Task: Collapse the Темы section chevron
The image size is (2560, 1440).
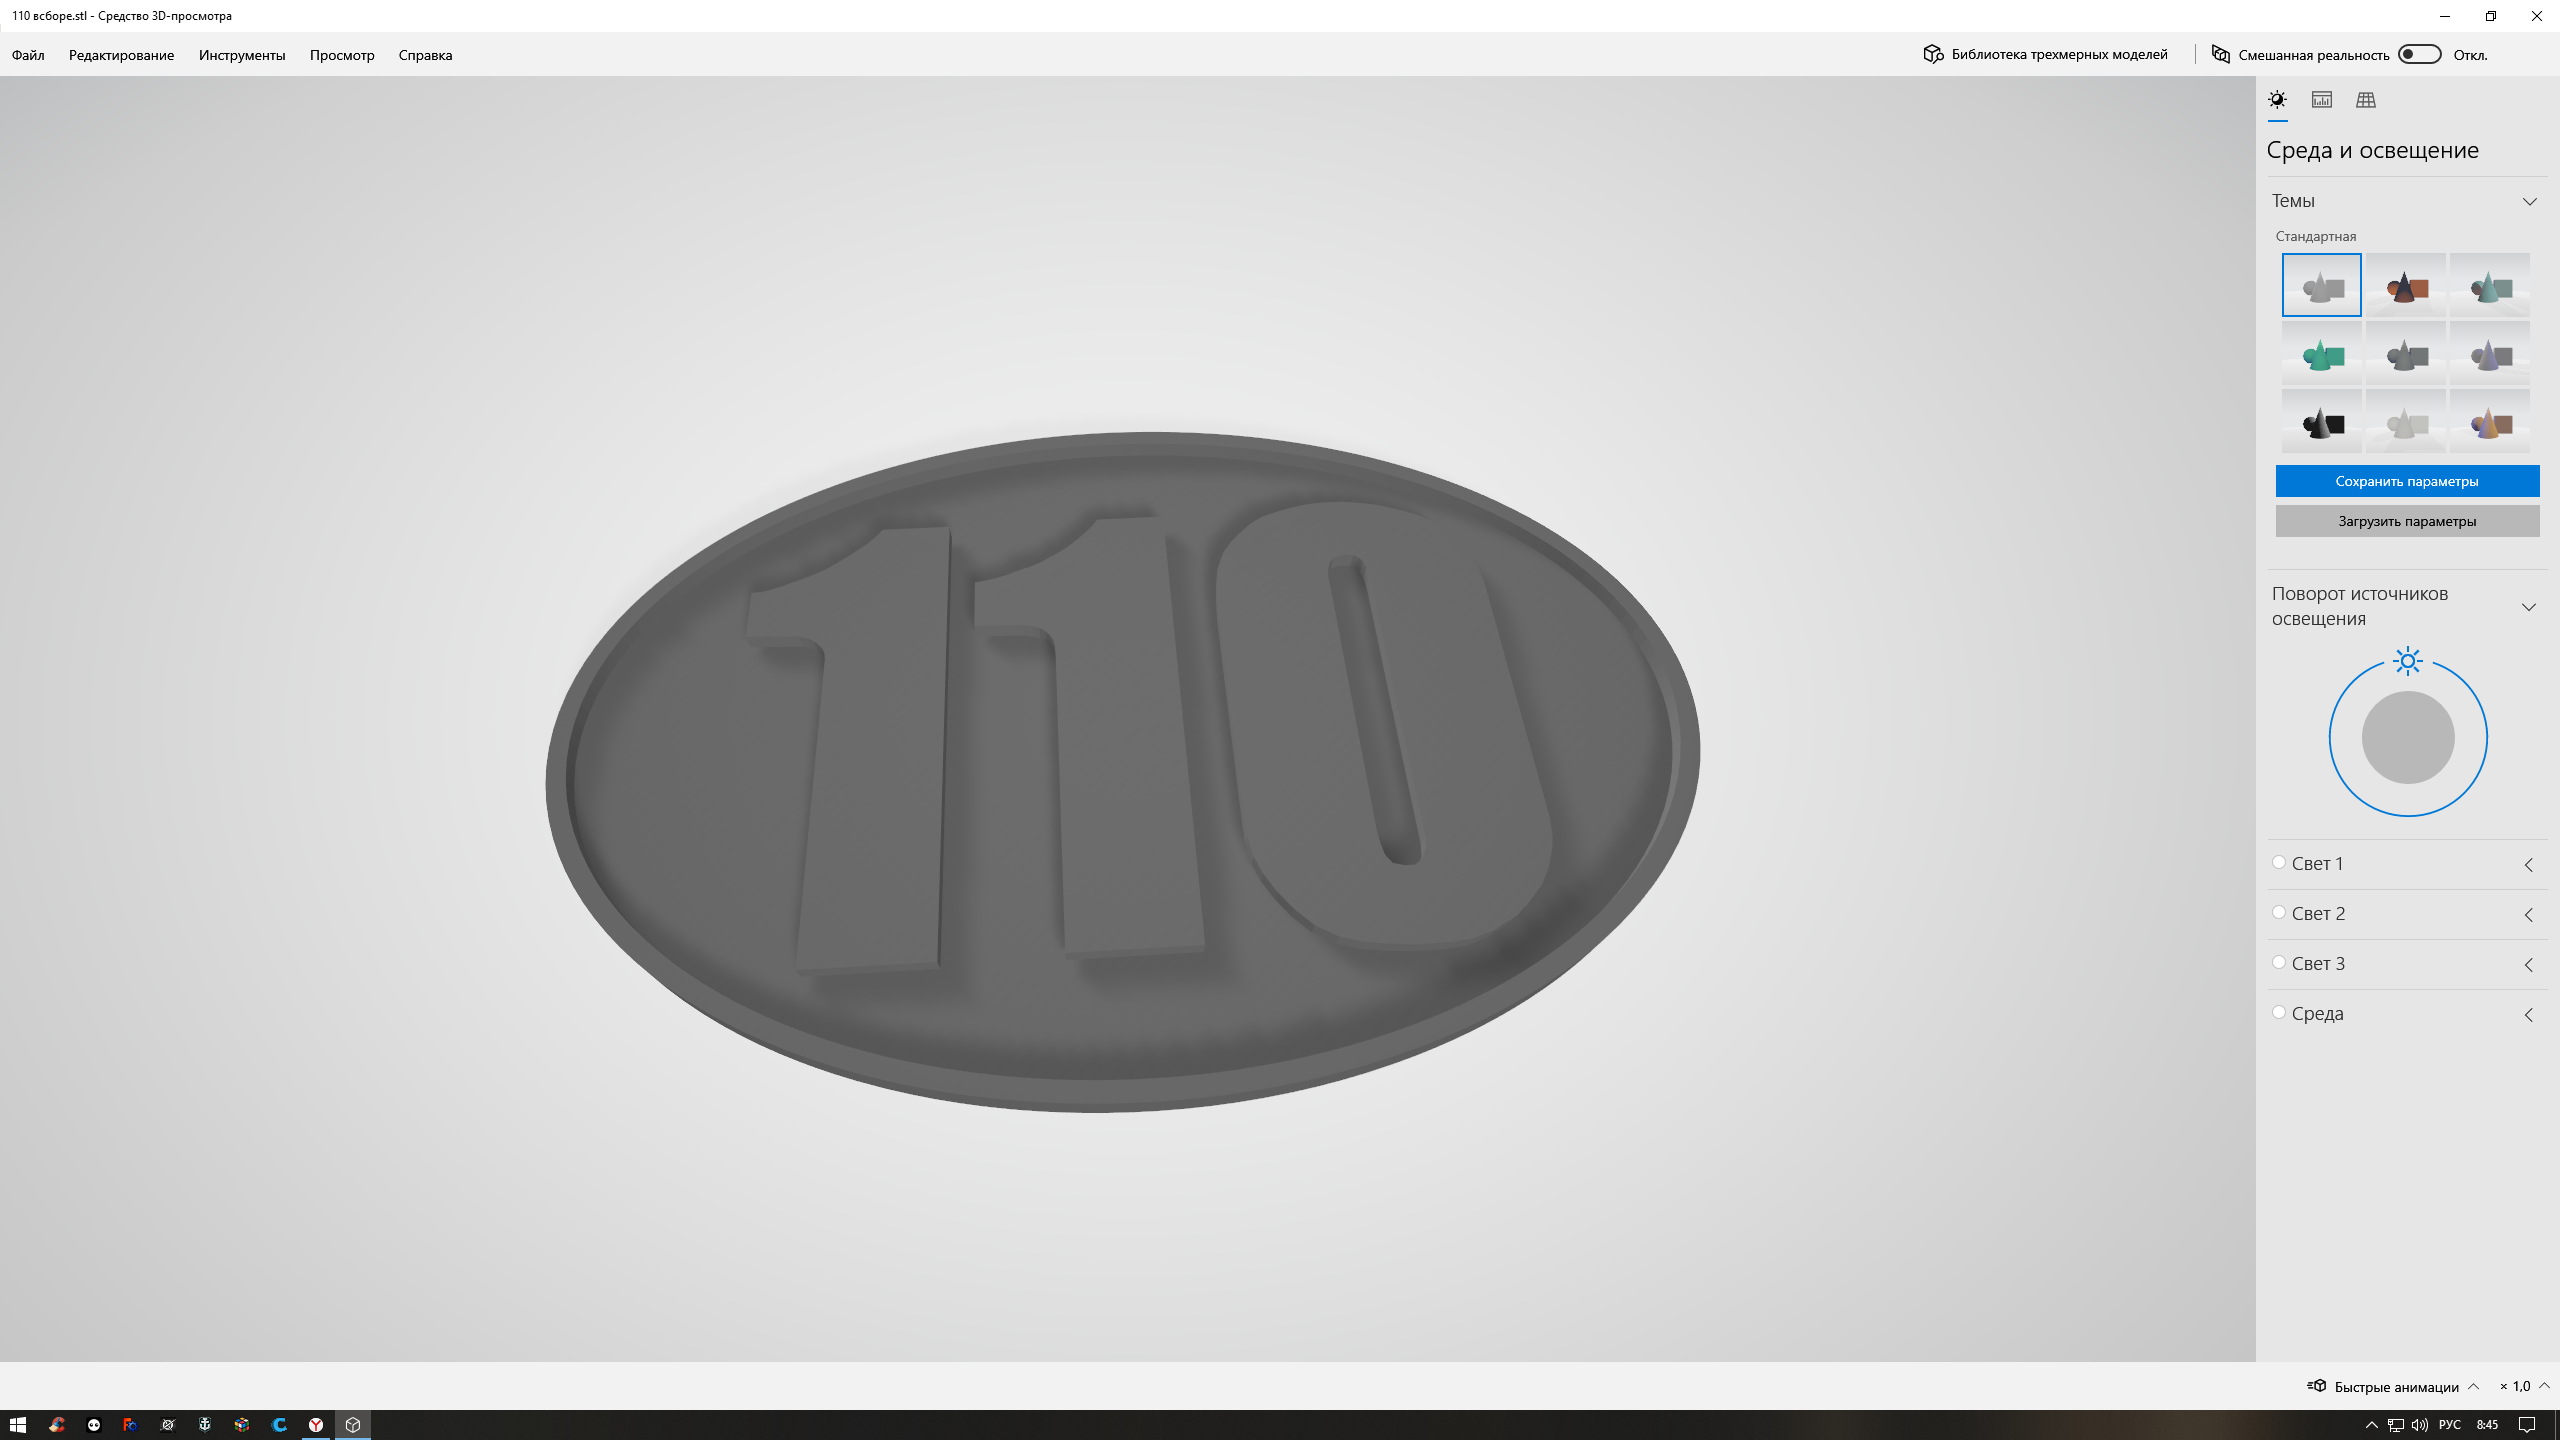Action: click(2529, 201)
